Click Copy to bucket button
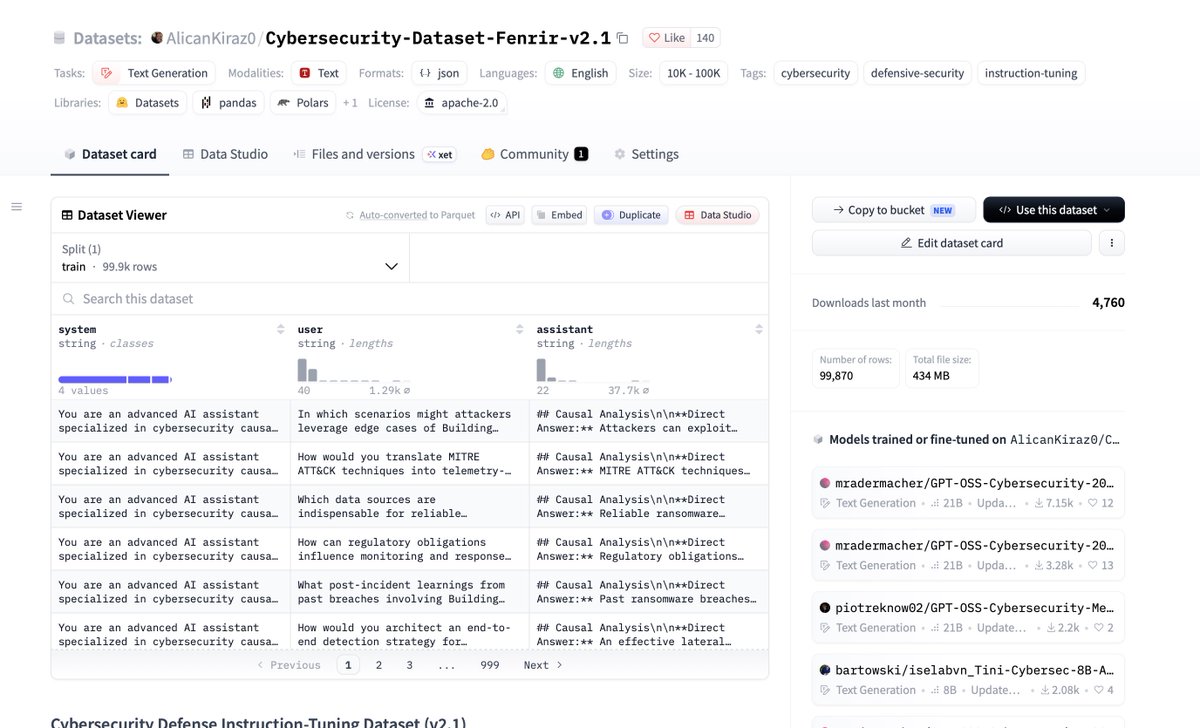Viewport: 1200px width, 728px height. tap(893, 210)
